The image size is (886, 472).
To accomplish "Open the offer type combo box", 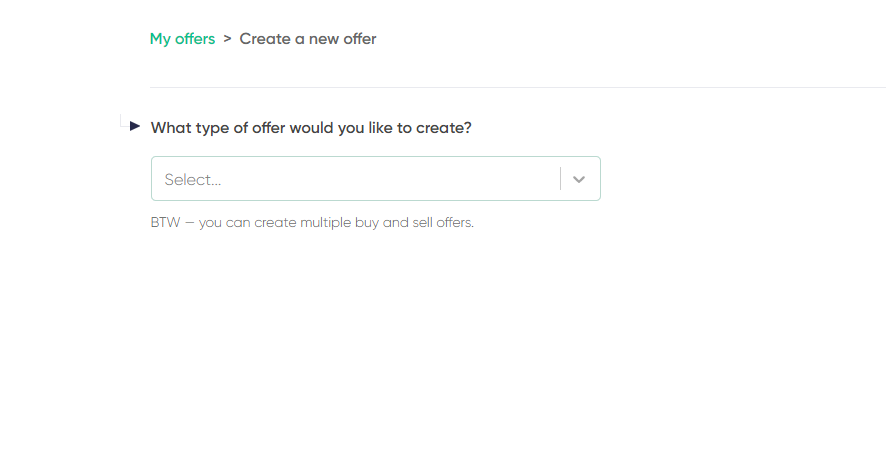I will [376, 179].
